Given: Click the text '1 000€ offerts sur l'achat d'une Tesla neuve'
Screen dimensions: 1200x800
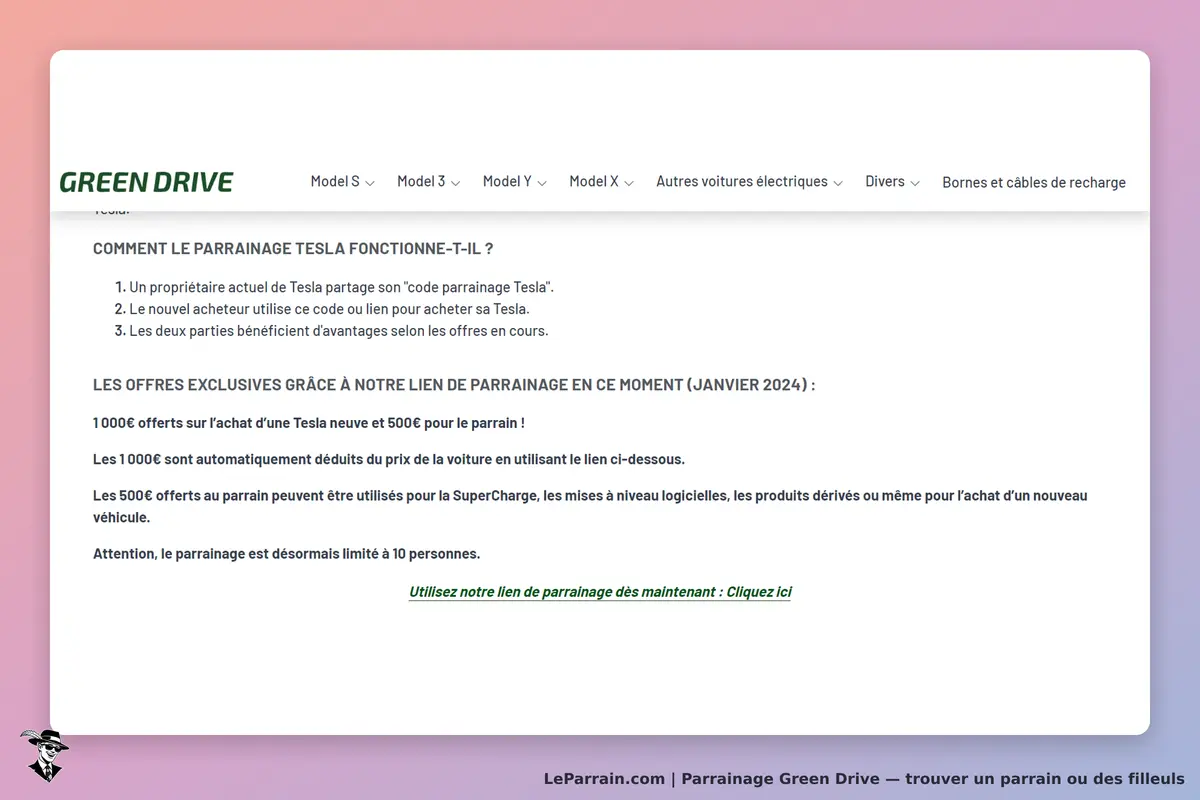Looking at the screenshot, I should tap(309, 423).
